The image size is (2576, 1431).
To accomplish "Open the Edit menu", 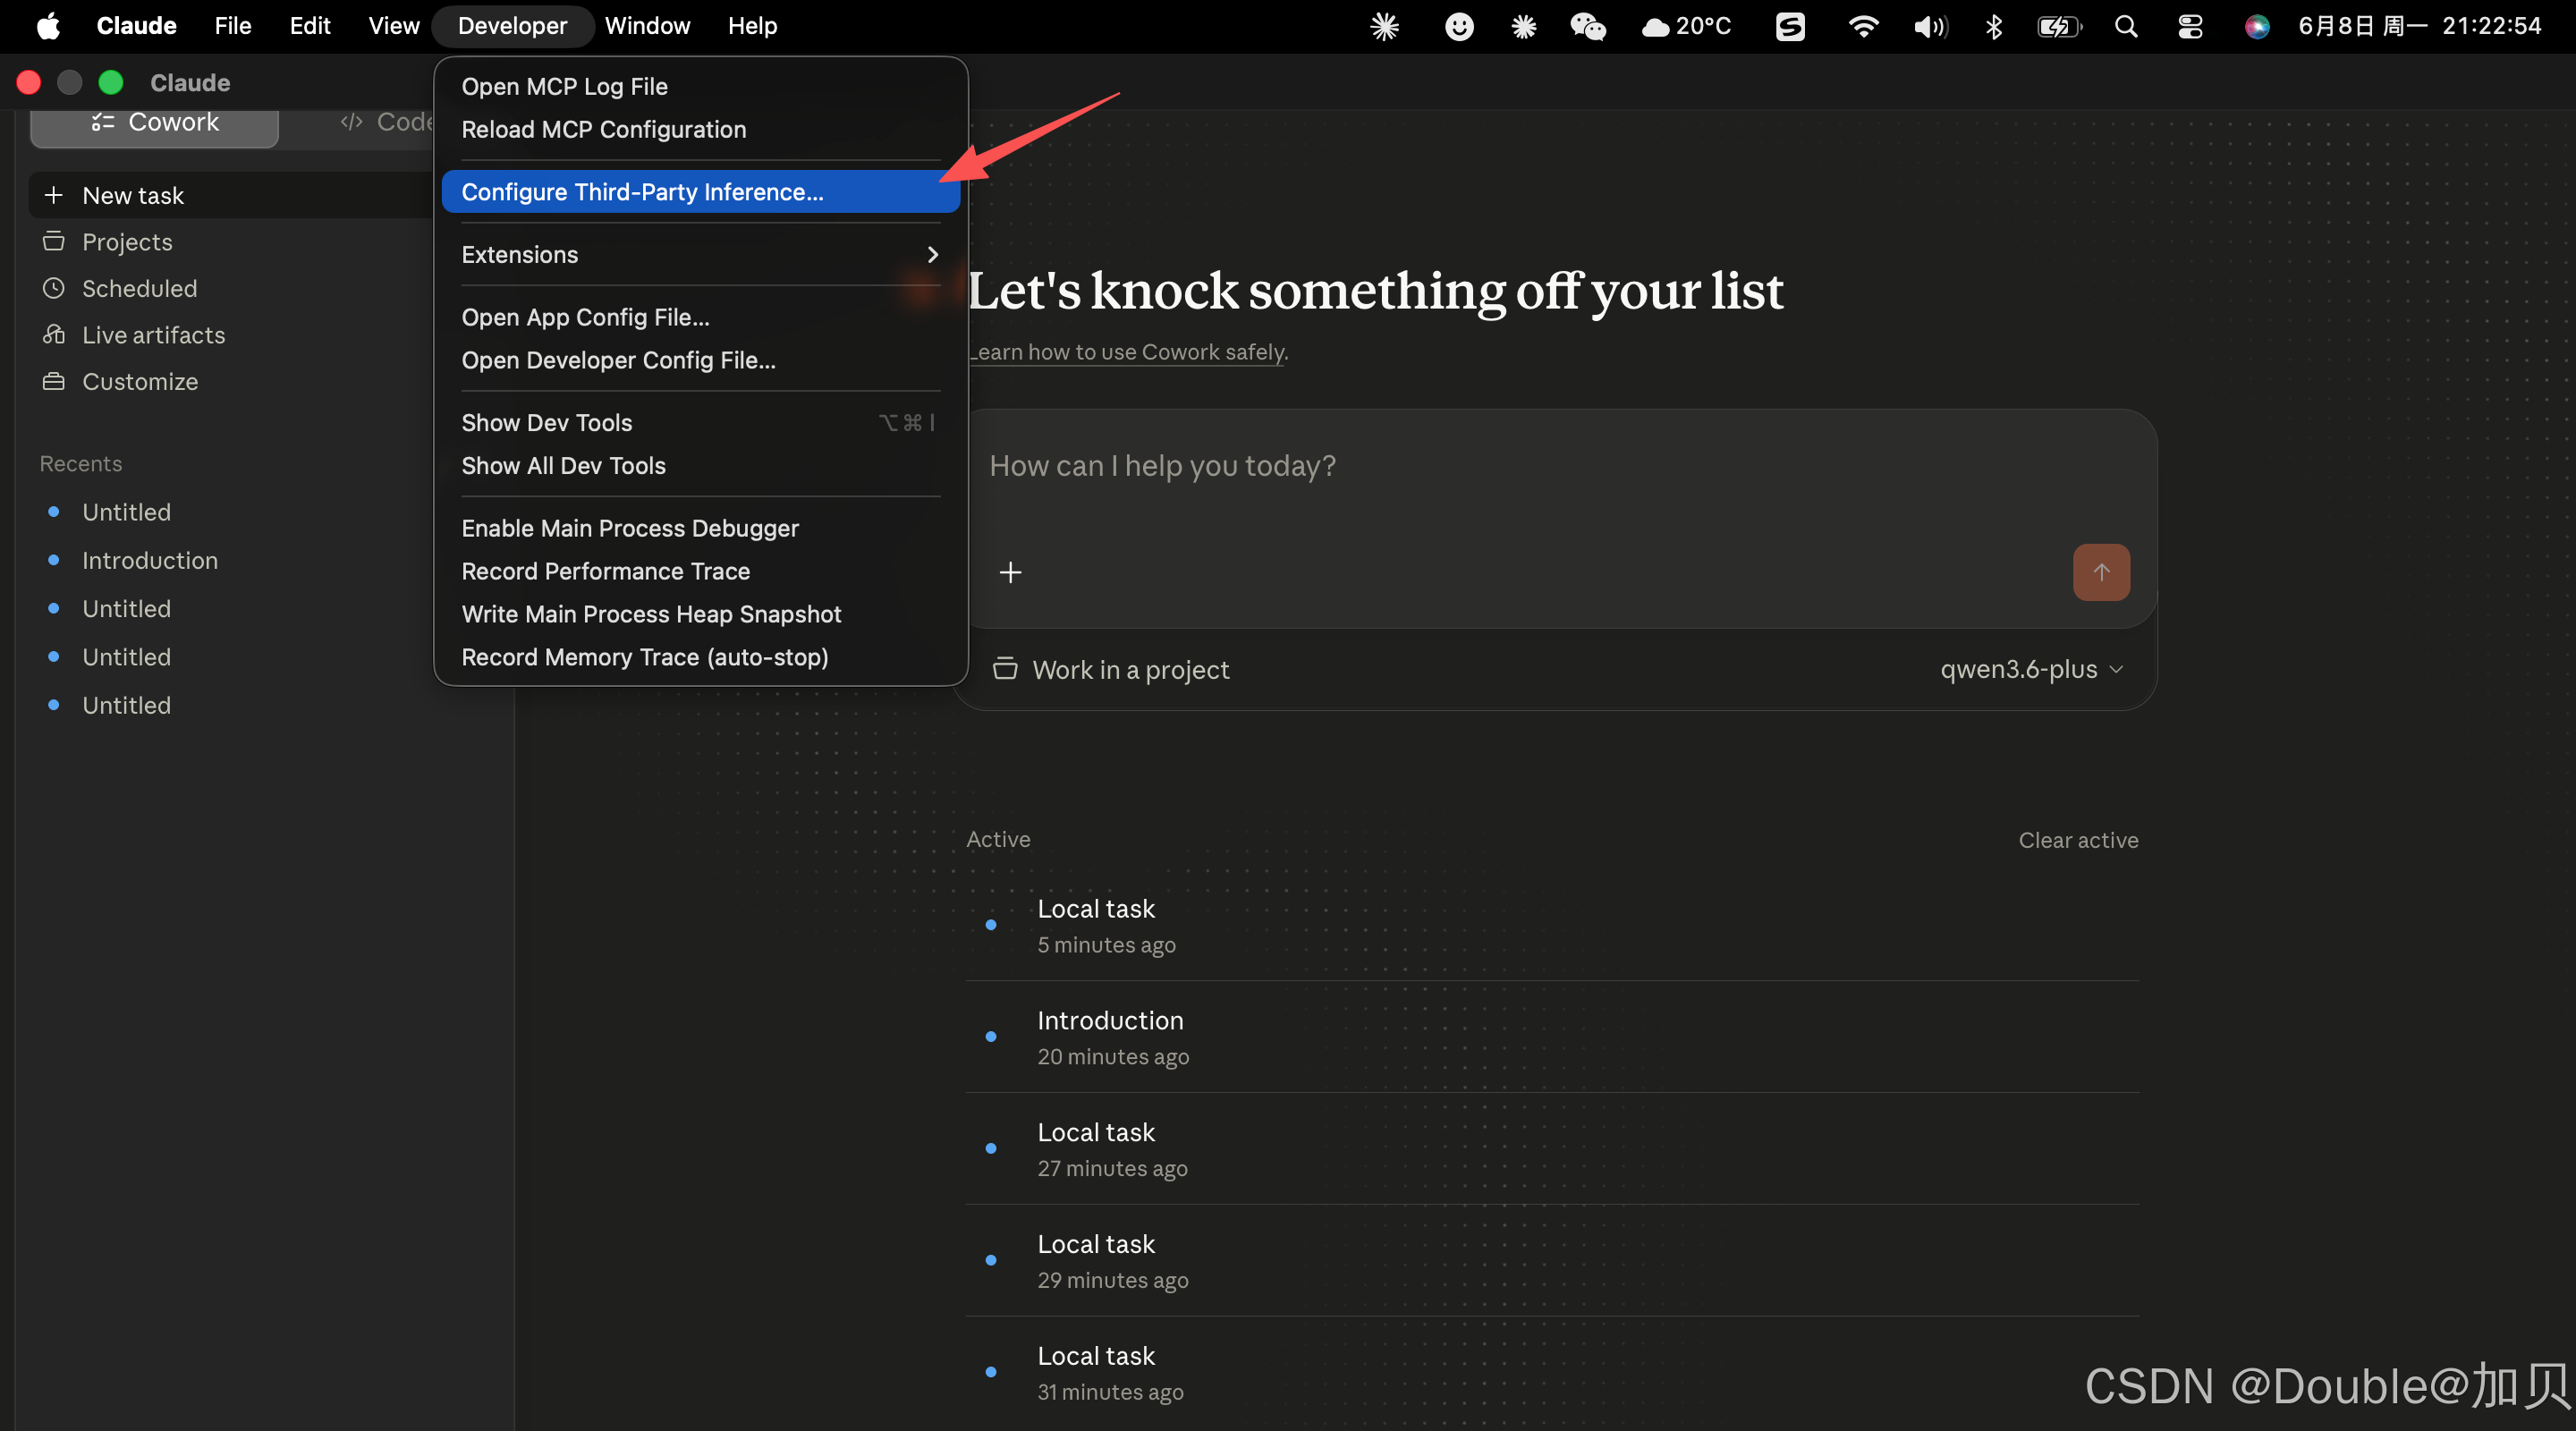I will tap(310, 26).
